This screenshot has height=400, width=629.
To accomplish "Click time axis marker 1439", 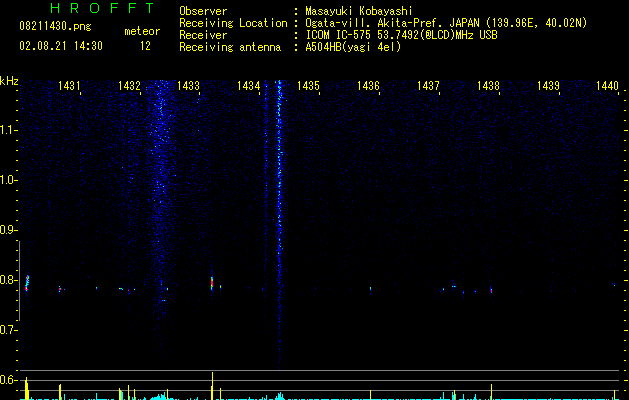I will tap(548, 86).
